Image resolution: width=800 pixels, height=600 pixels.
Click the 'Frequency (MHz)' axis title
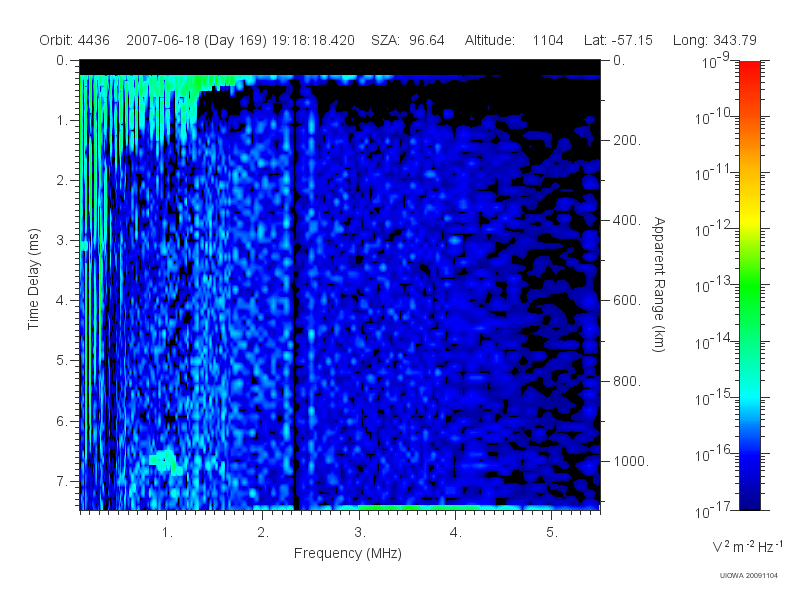(x=348, y=553)
